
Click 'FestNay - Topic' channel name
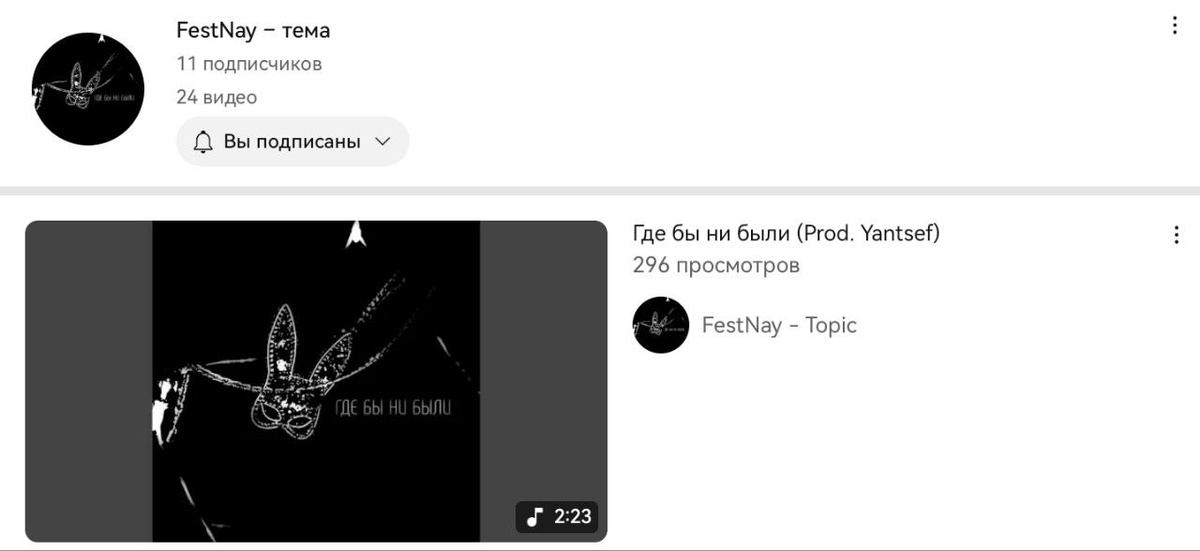[779, 325]
